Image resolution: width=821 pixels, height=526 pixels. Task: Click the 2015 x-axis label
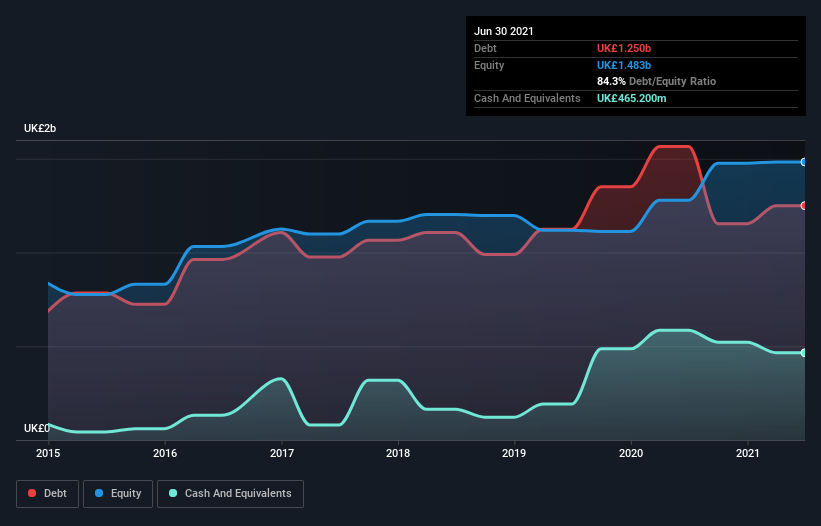48,453
